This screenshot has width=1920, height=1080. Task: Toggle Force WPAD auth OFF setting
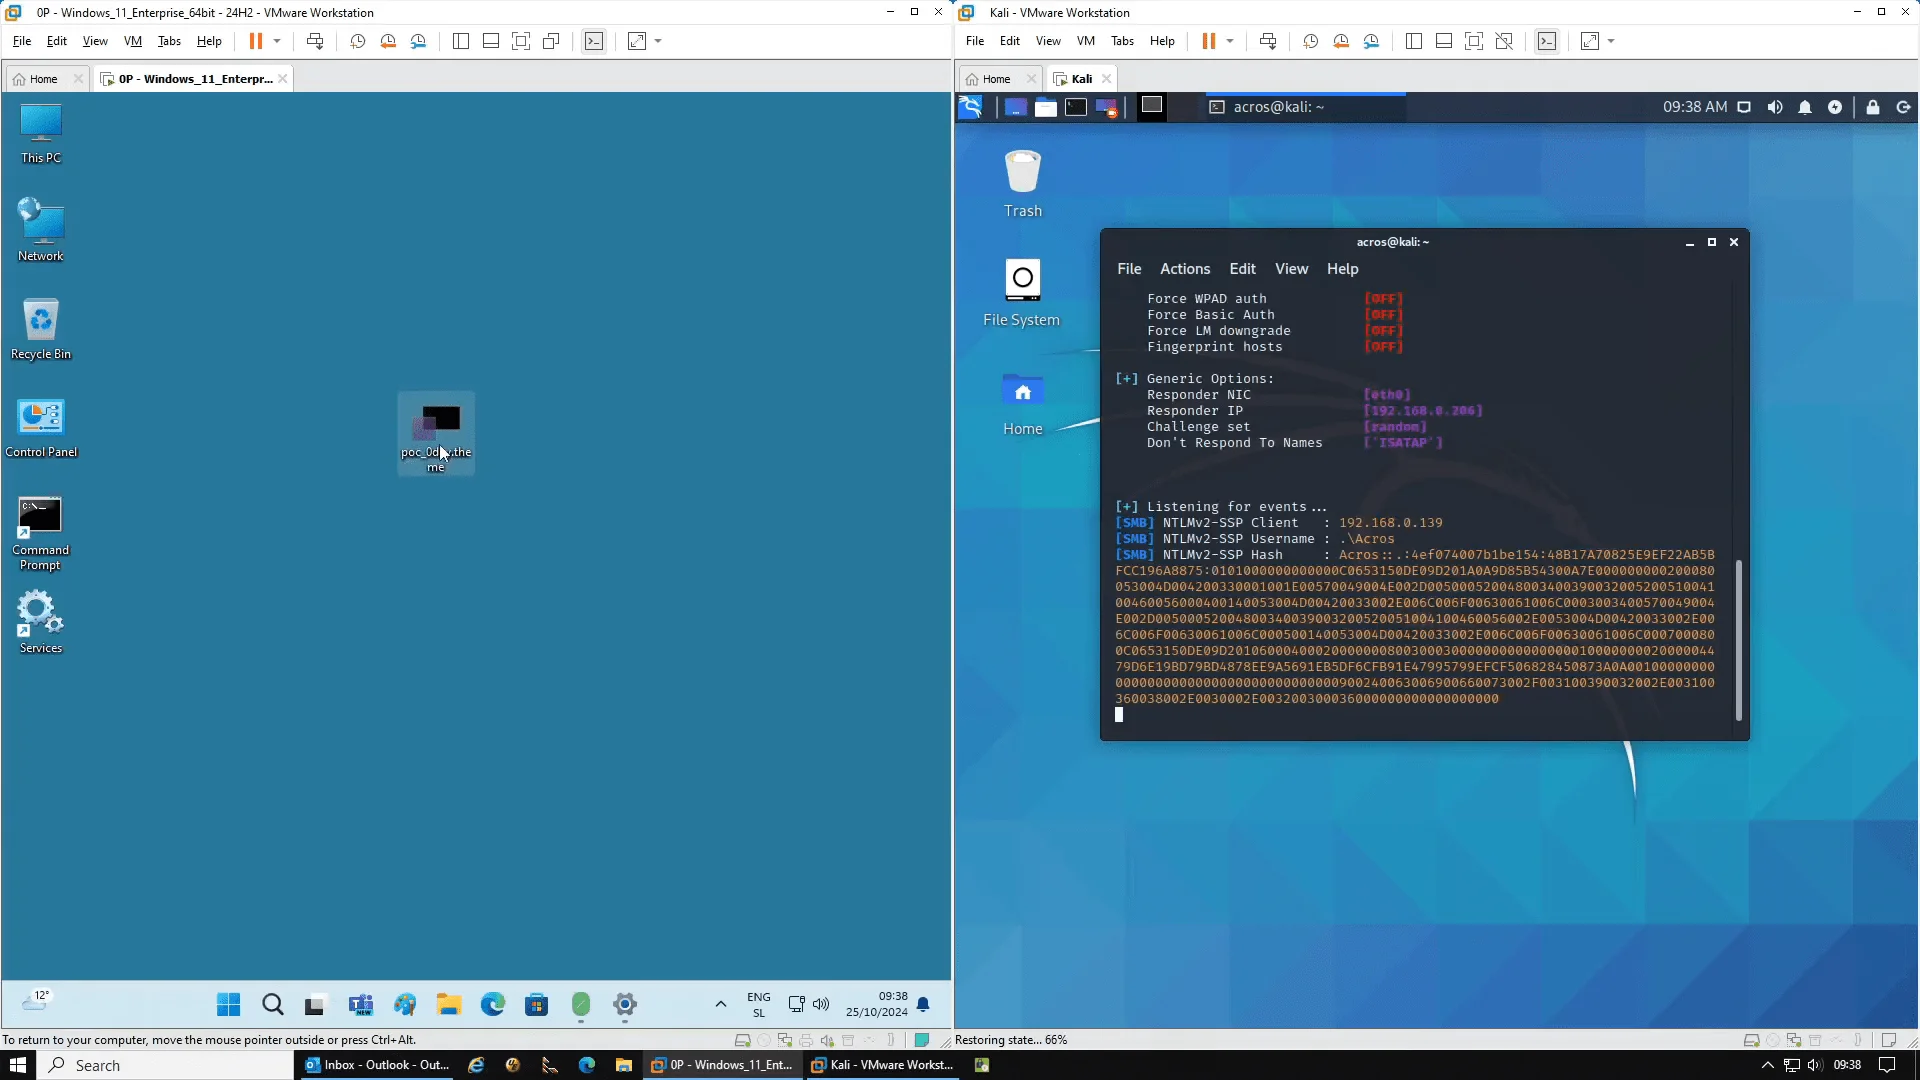tap(1383, 298)
